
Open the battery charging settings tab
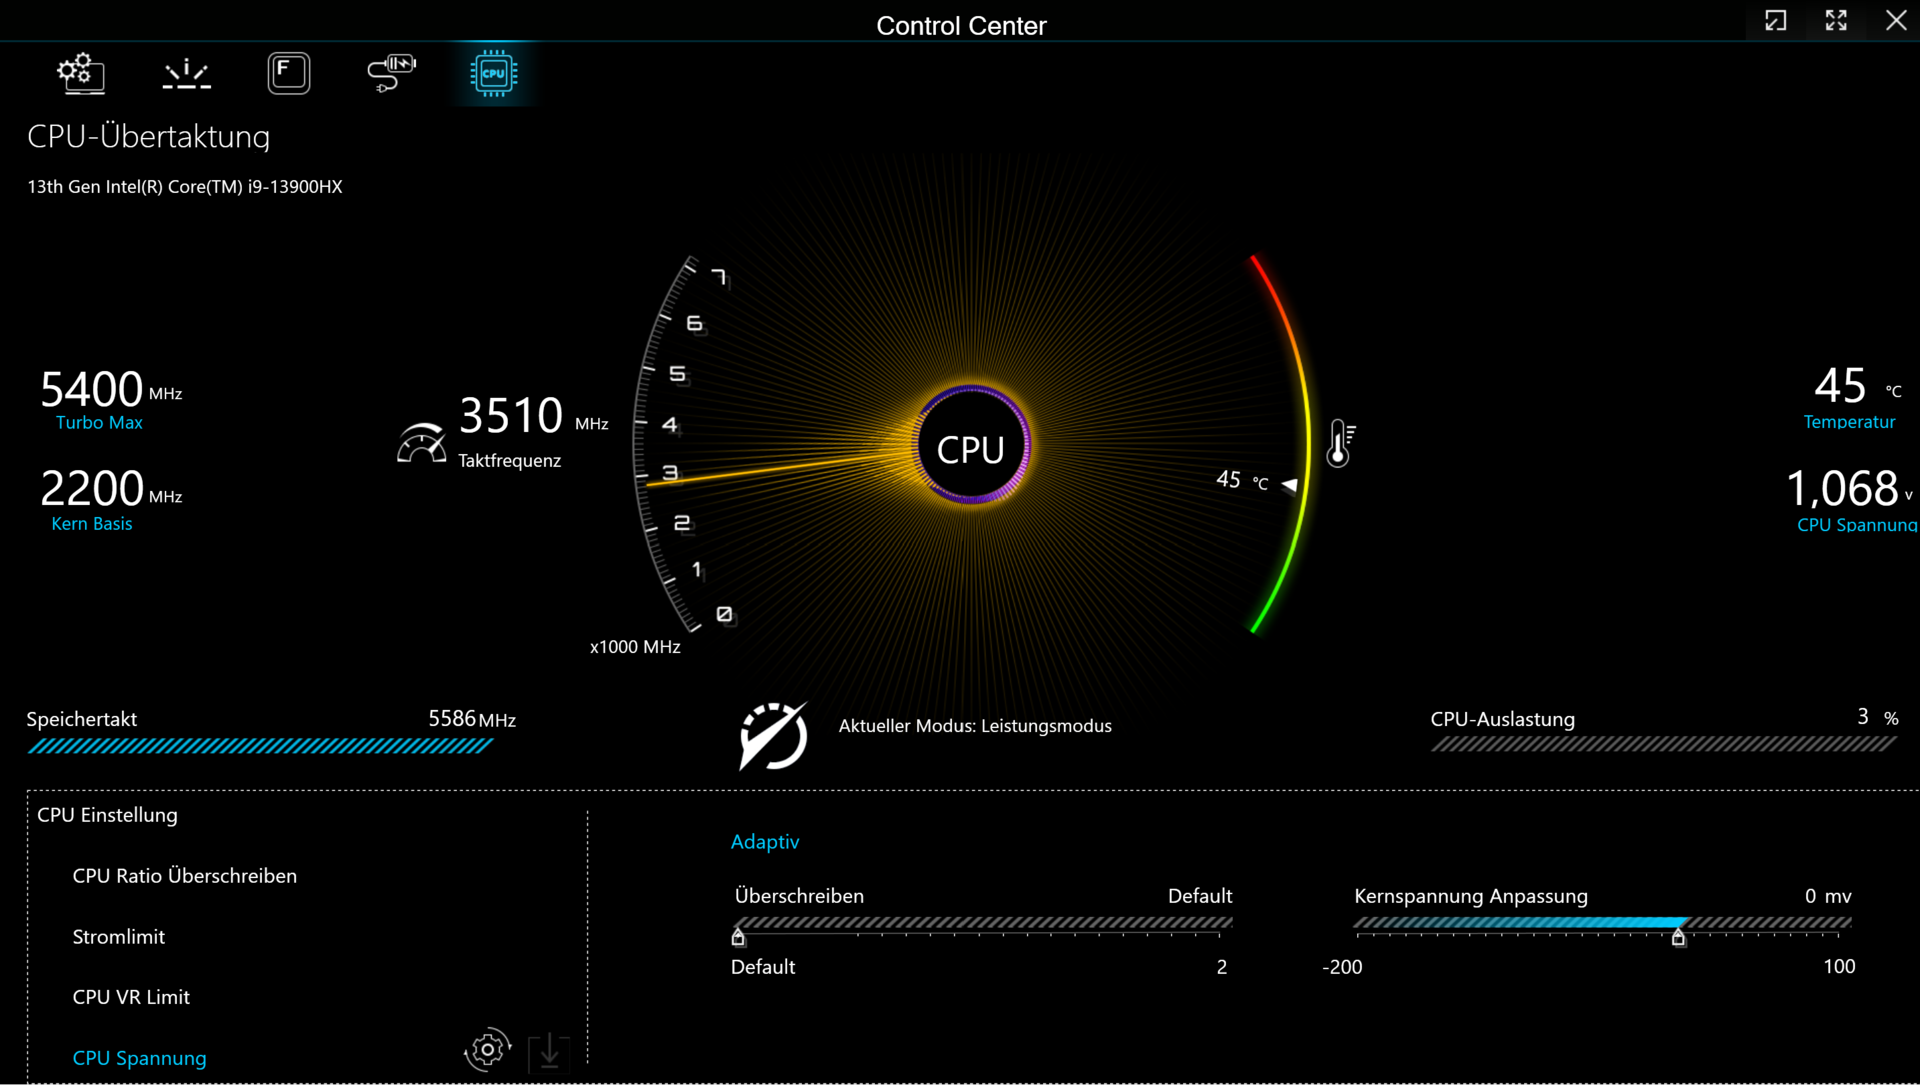coord(391,73)
